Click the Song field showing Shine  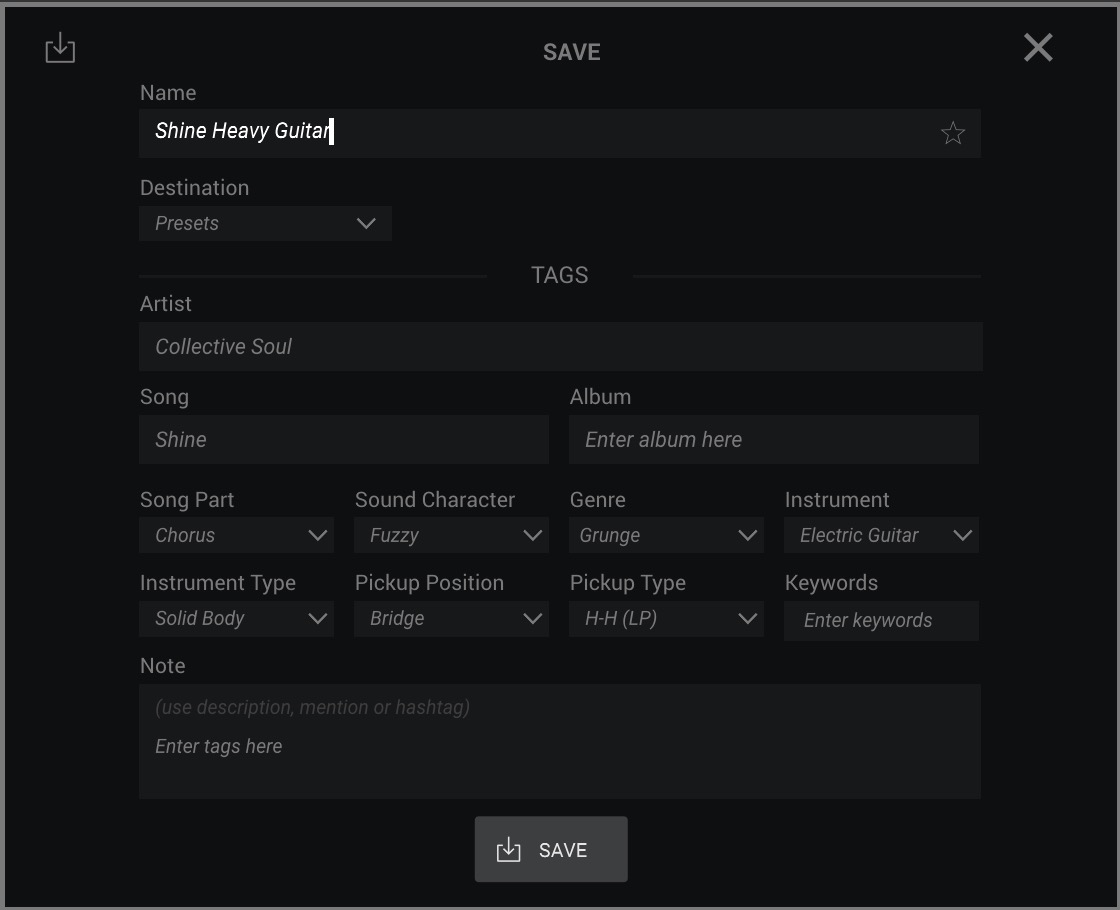(x=344, y=439)
